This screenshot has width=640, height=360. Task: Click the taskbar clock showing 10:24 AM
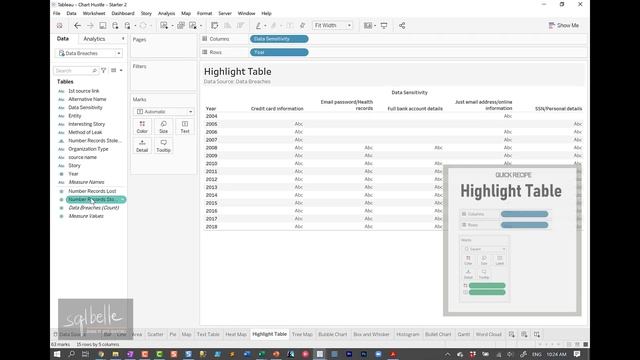(x=556, y=354)
